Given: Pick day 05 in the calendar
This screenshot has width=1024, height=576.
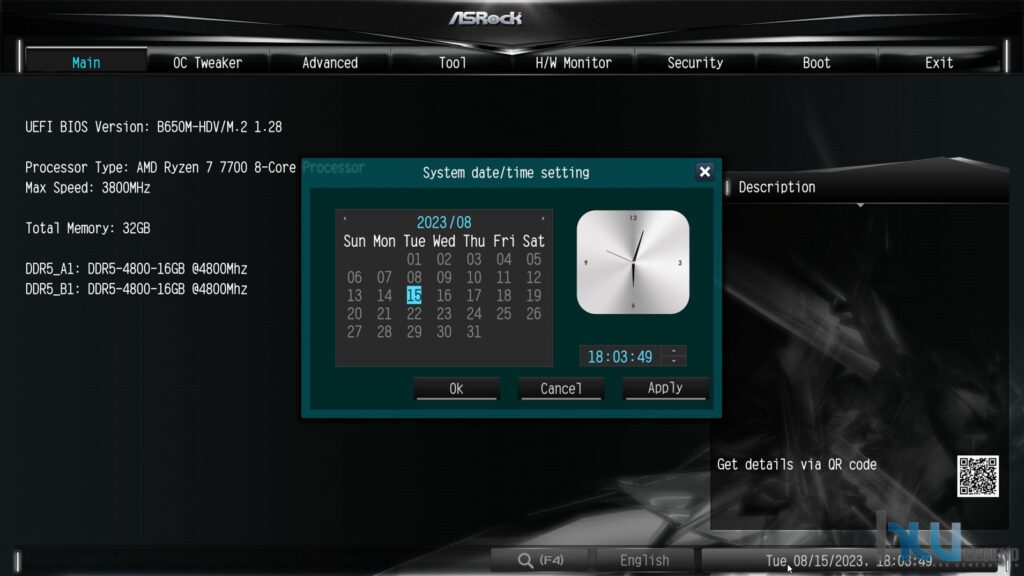Looking at the screenshot, I should coord(534,259).
